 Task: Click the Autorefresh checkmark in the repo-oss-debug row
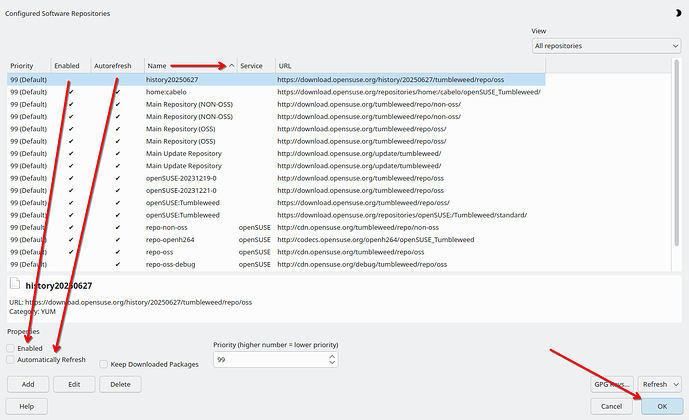117,264
